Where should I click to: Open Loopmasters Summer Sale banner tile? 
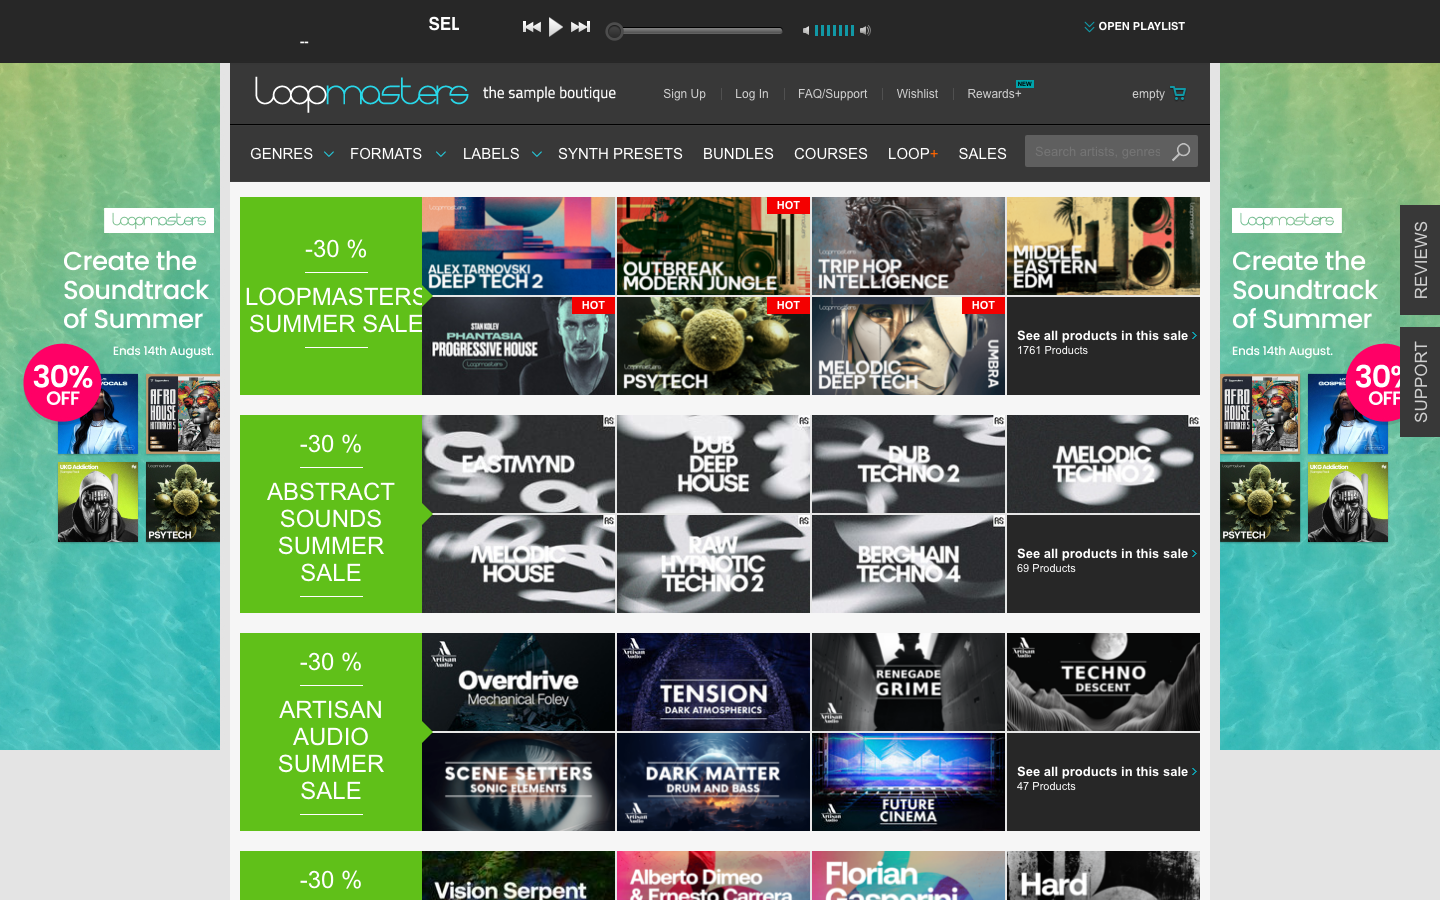tap(331, 296)
